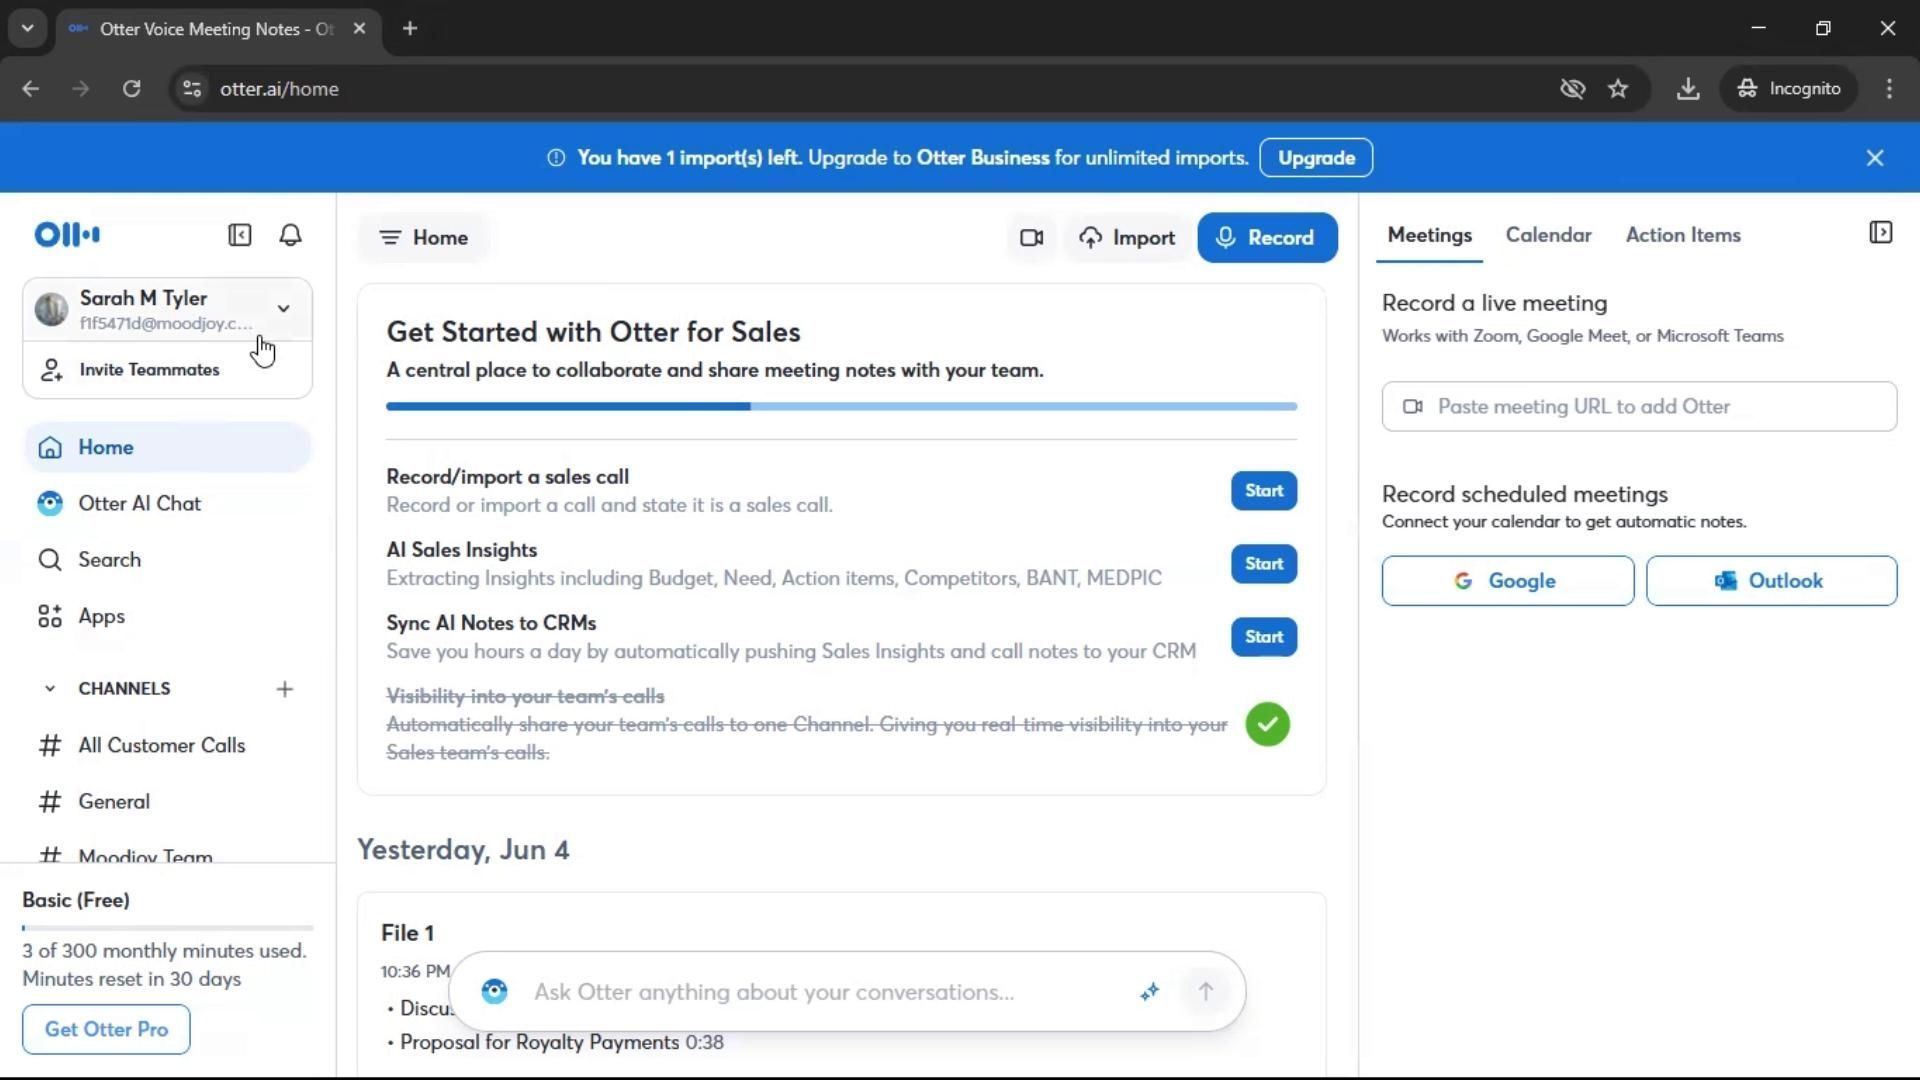1920x1080 pixels.
Task: Collapse the left sidebar panel icon
Action: 239,235
